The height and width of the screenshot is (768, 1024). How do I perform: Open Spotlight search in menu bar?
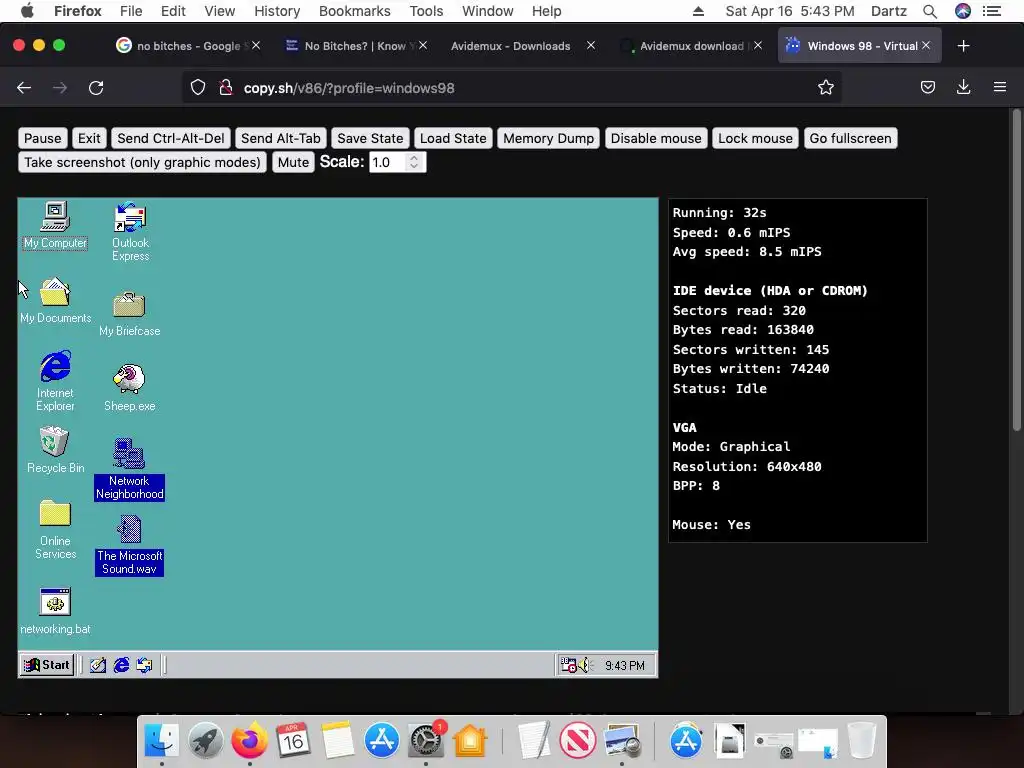930,11
